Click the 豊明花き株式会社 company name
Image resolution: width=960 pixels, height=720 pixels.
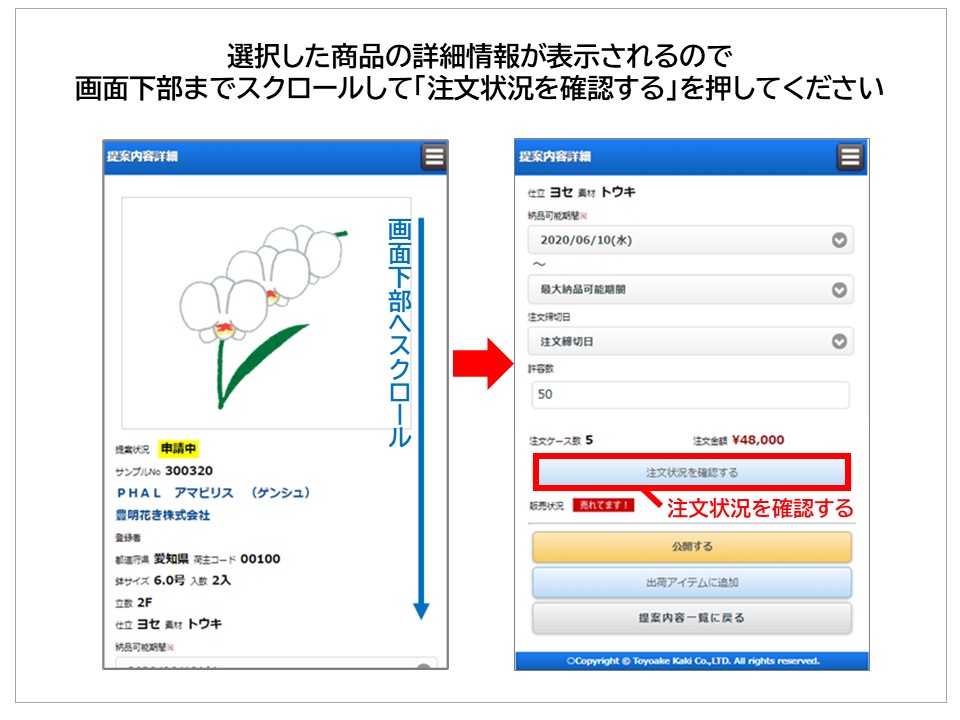click(163, 515)
